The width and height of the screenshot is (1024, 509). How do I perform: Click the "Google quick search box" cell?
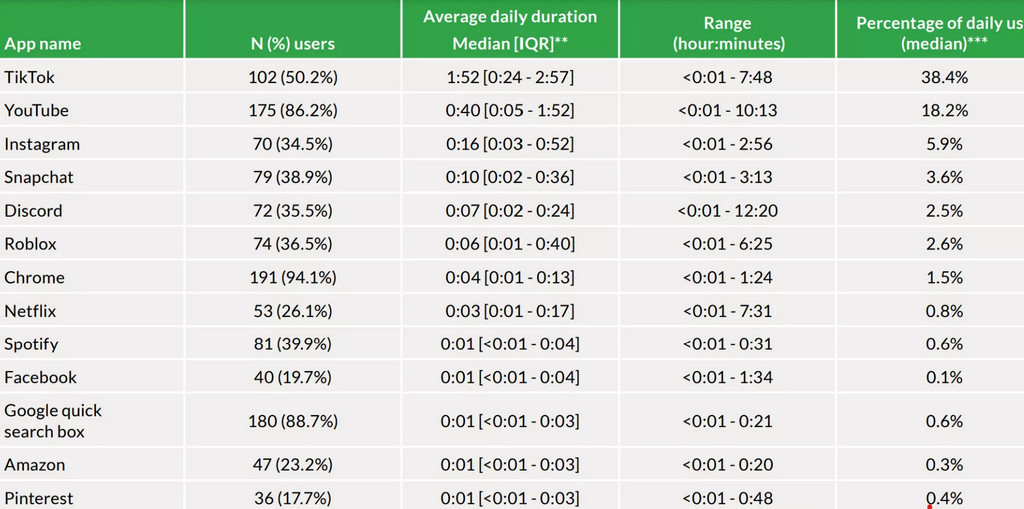tap(53, 421)
